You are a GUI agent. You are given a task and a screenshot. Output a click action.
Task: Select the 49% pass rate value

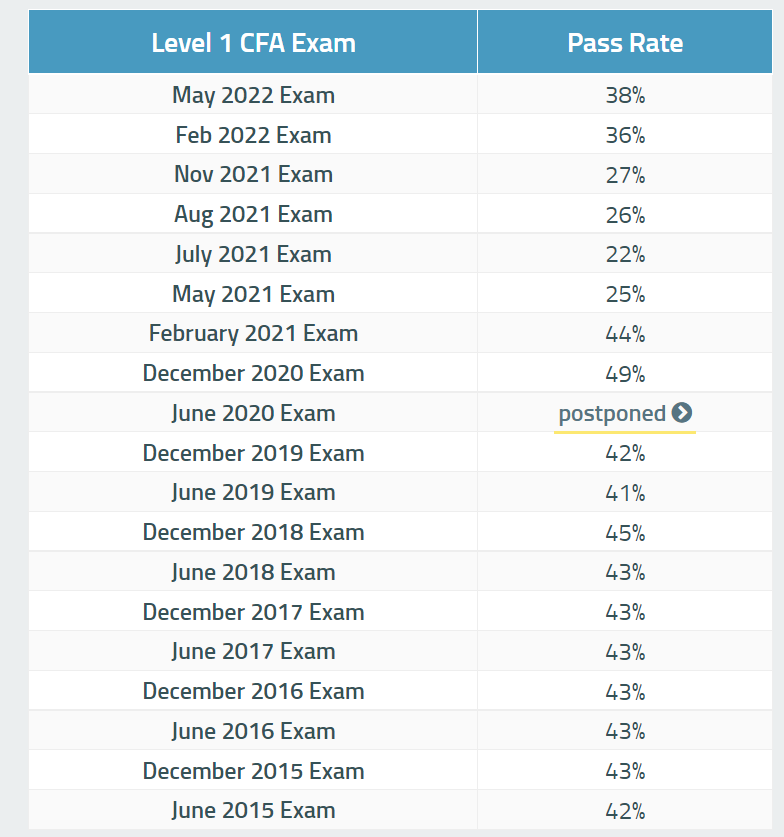625,373
